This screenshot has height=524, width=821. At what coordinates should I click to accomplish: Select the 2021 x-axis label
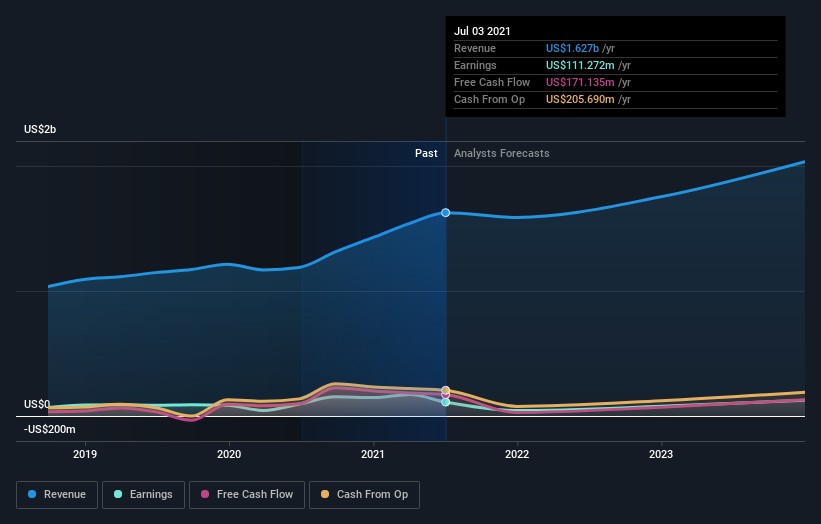(x=373, y=454)
